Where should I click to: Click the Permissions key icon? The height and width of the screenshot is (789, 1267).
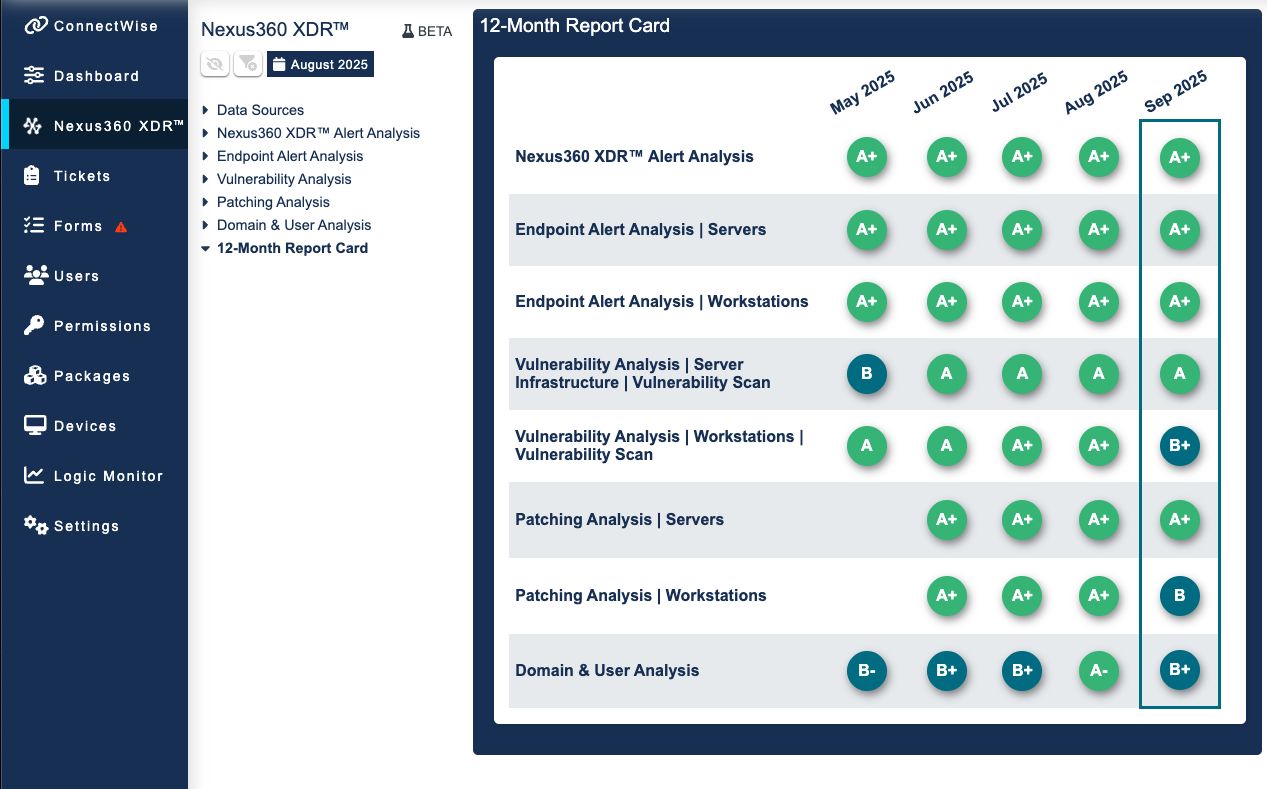(34, 325)
